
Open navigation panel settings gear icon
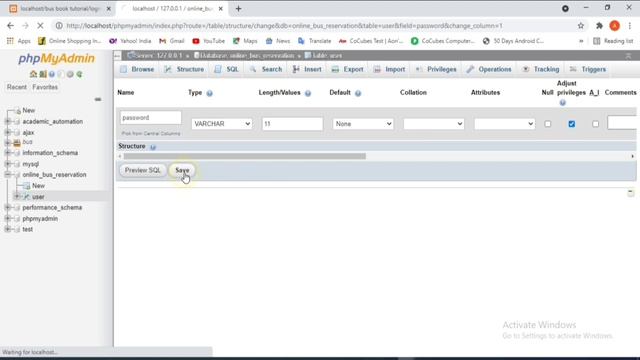[70, 74]
